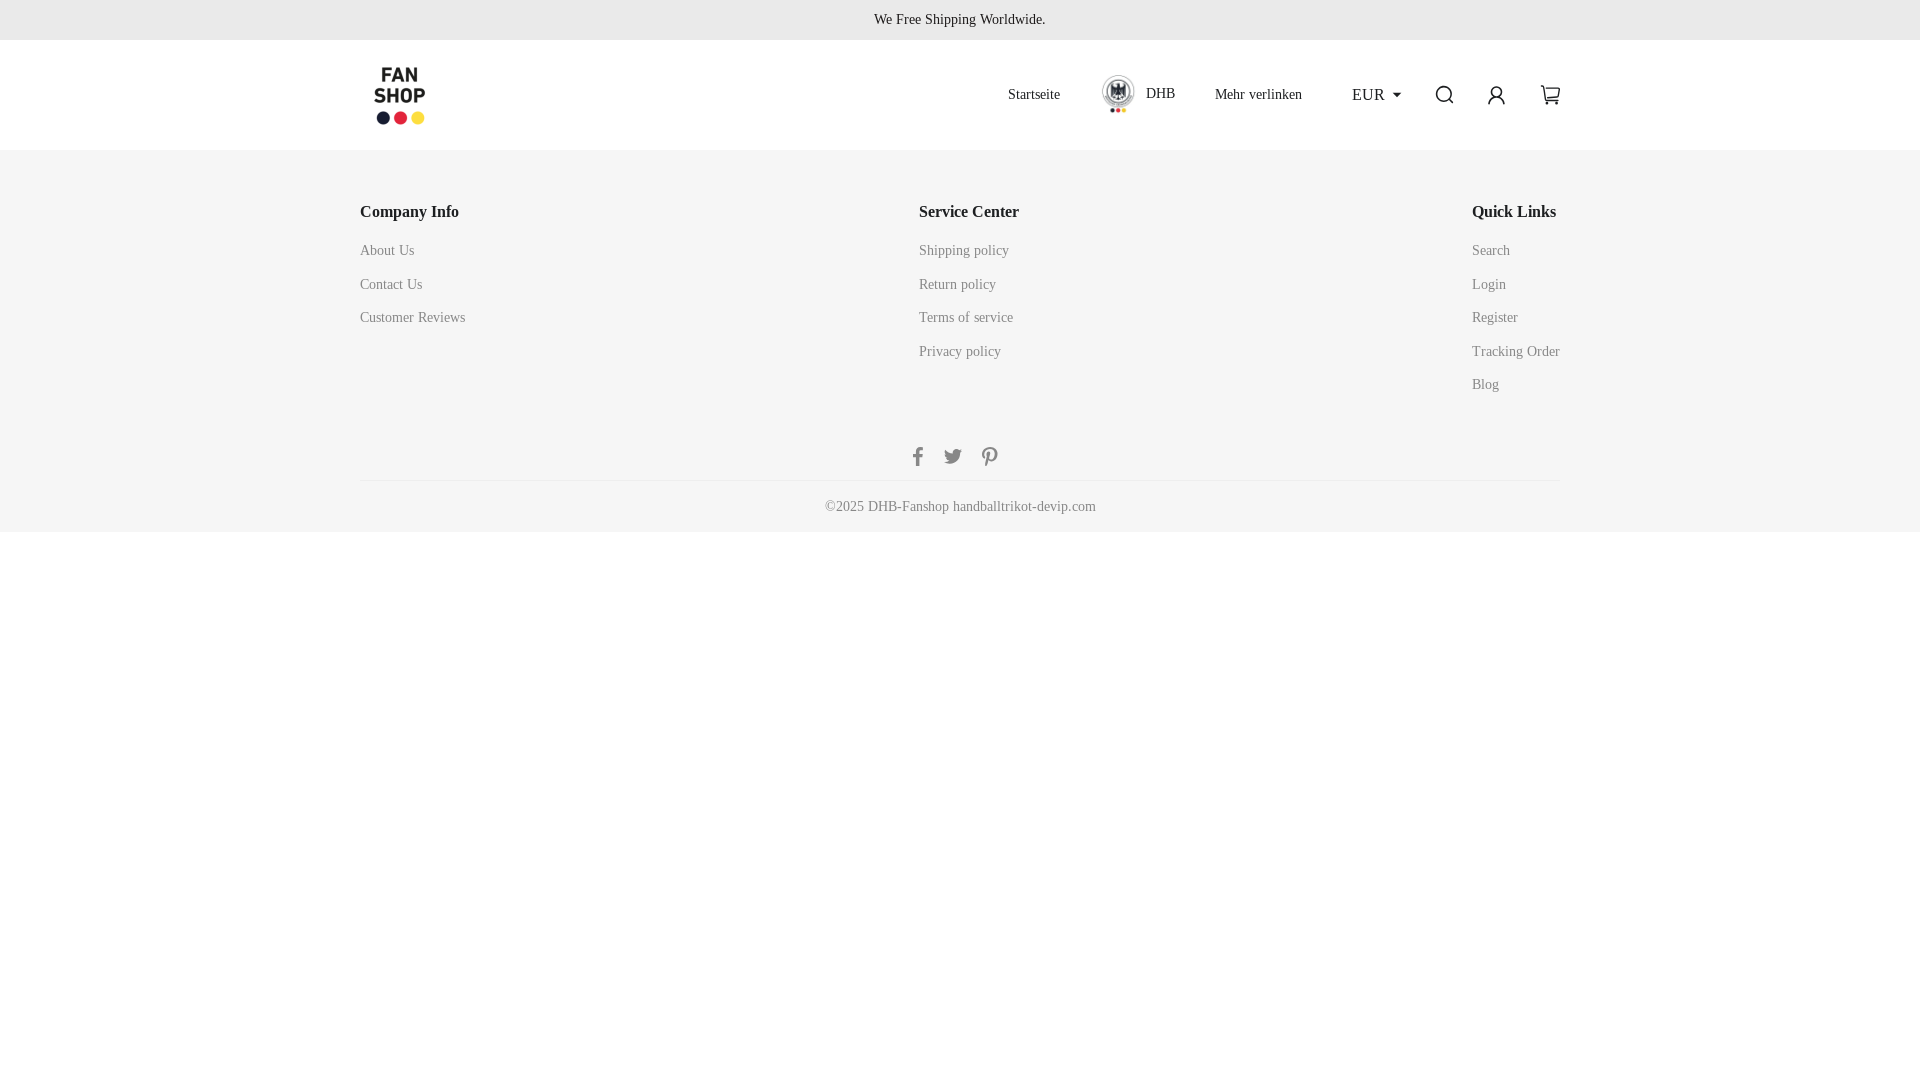Visit the Facebook social icon
The width and height of the screenshot is (1920, 1080).
pyautogui.click(x=917, y=457)
